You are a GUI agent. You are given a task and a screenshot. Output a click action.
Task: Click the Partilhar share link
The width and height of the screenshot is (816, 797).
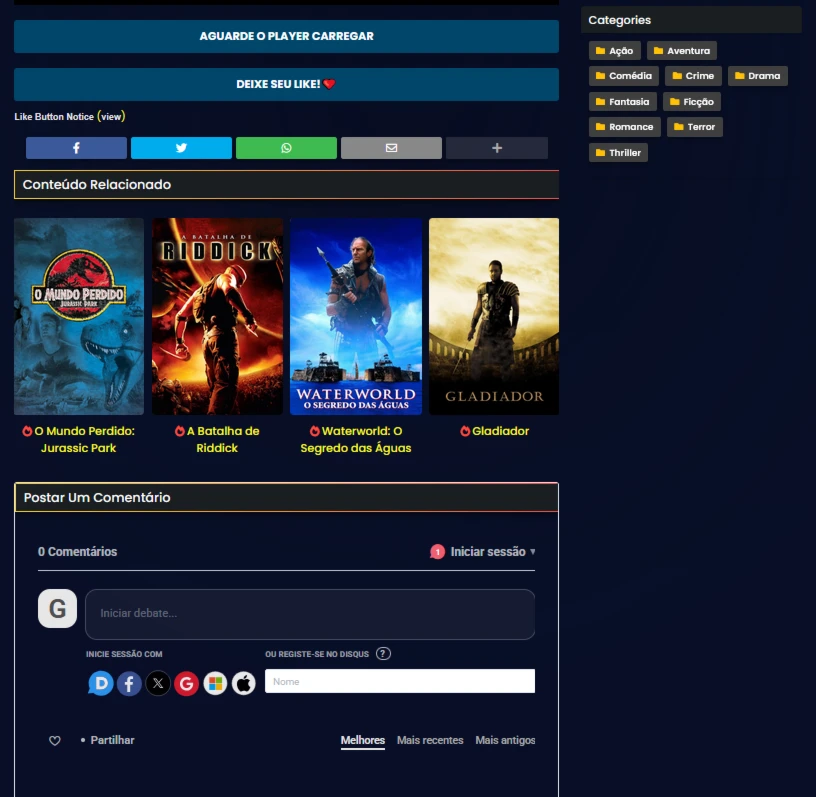tap(112, 740)
